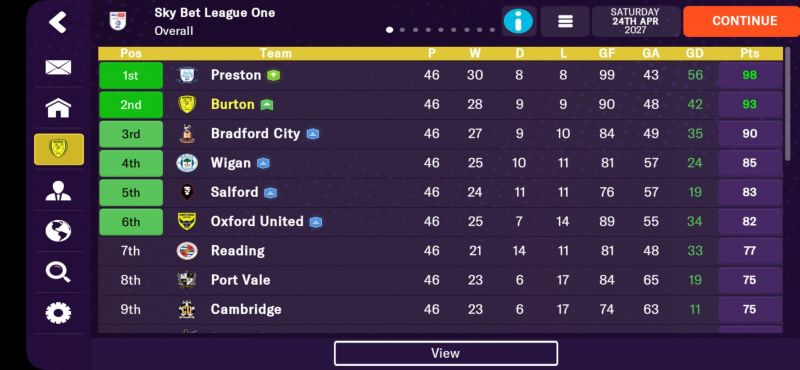Switch to the second page dot indicator
Viewport: 800px width, 370px height.
coord(403,30)
